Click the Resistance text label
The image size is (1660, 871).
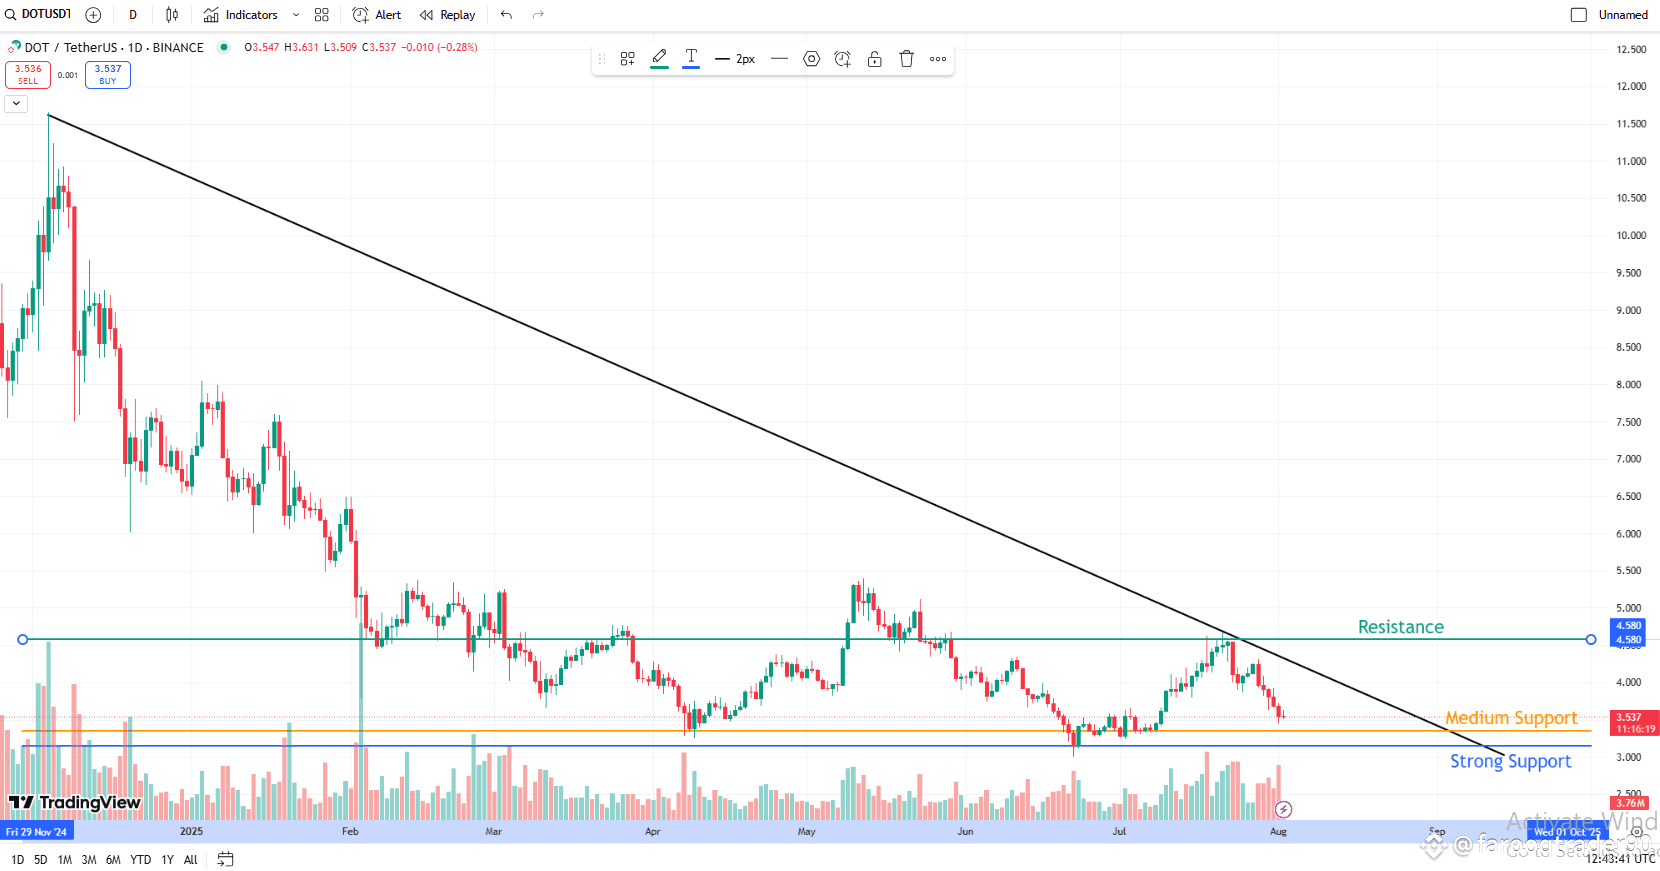click(x=1400, y=627)
